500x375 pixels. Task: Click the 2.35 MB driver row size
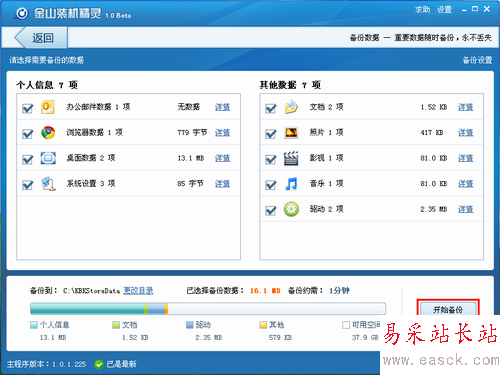pos(434,209)
